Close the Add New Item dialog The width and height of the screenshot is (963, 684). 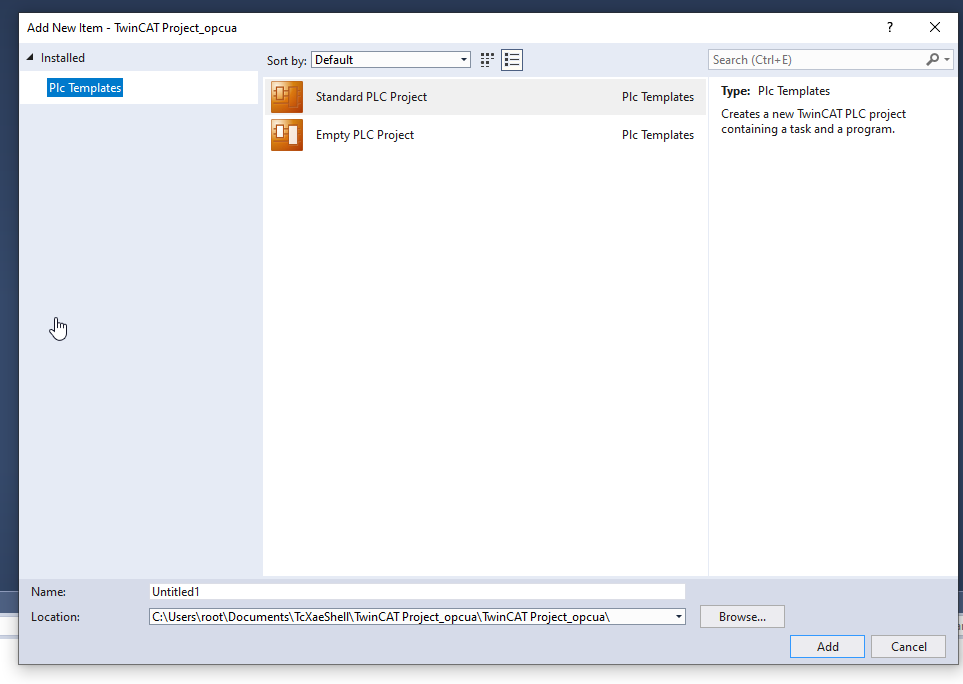click(x=935, y=27)
